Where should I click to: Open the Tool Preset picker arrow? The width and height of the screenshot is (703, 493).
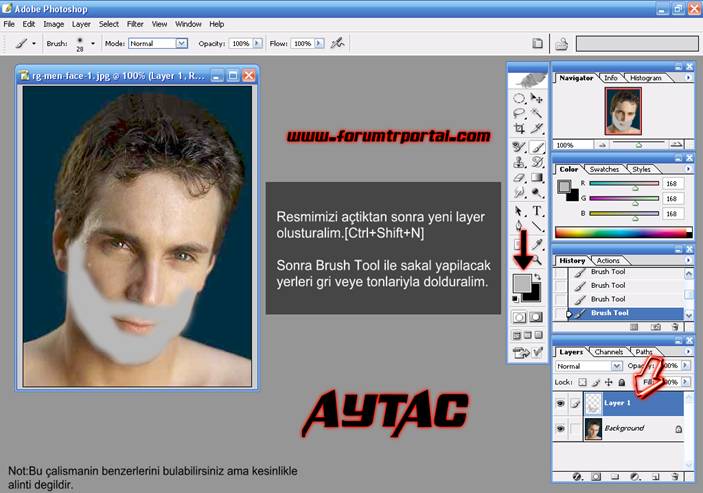click(x=34, y=43)
